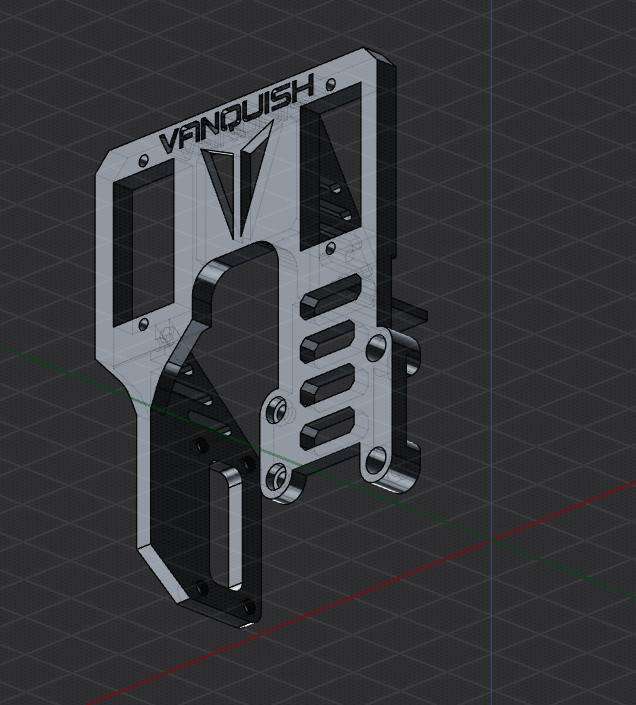Screen dimensions: 636x705
Task: Click the V-shaped logo emblem on plate
Action: coord(237,179)
